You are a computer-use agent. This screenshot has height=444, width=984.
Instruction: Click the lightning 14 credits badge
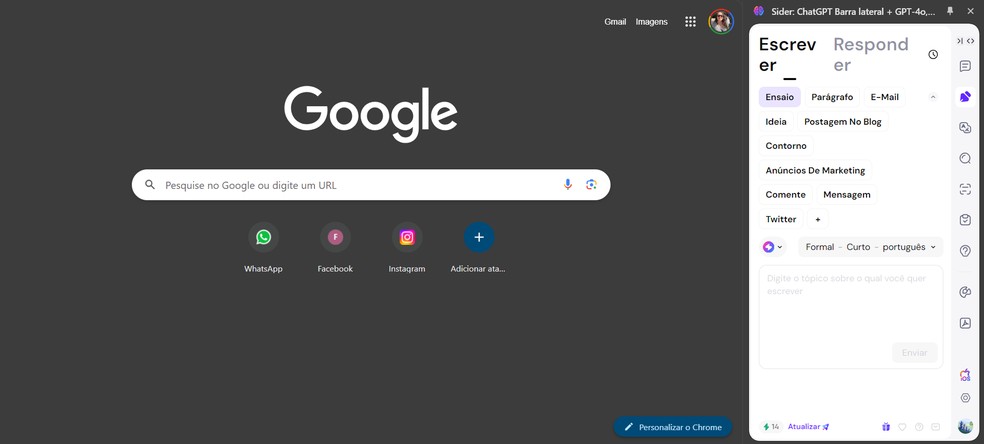[771, 426]
